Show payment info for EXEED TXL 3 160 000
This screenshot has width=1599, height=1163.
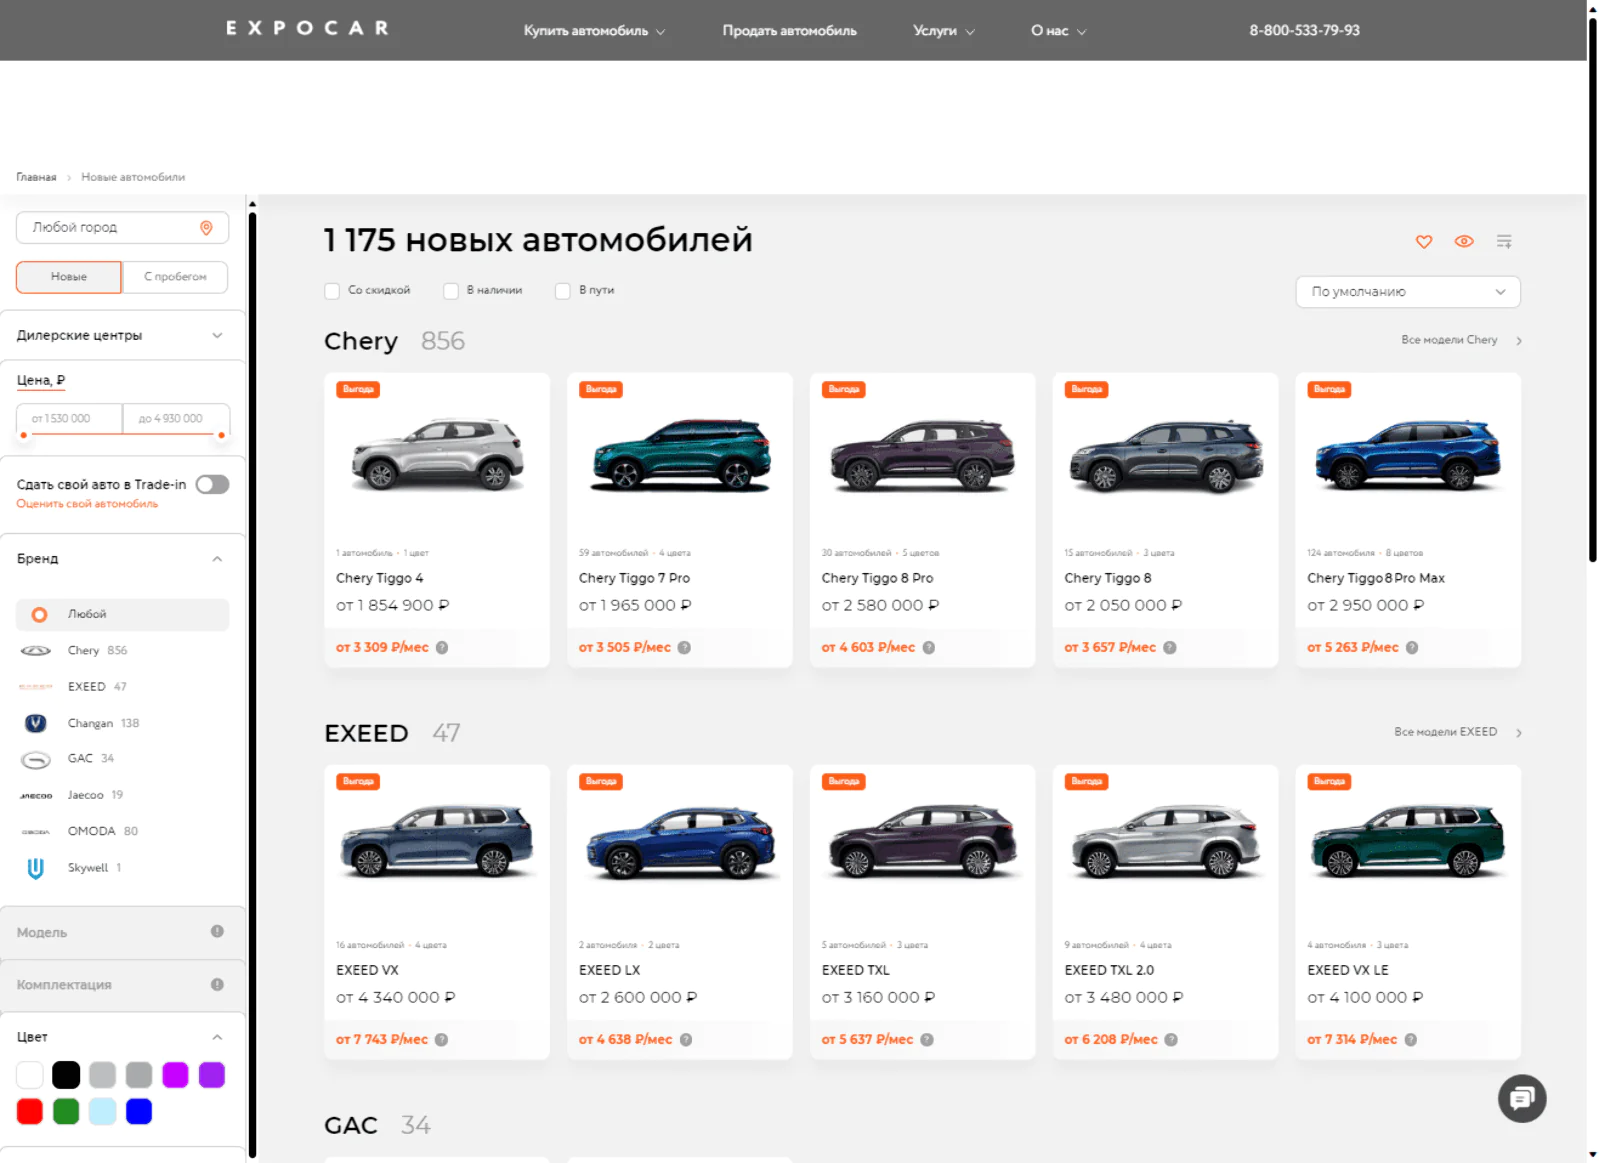click(x=927, y=1040)
